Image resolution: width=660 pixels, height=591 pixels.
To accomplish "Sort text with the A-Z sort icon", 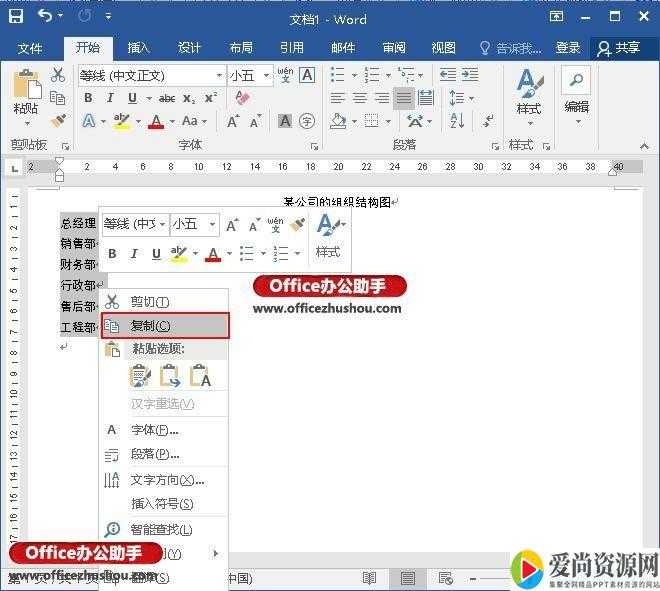I will point(457,121).
